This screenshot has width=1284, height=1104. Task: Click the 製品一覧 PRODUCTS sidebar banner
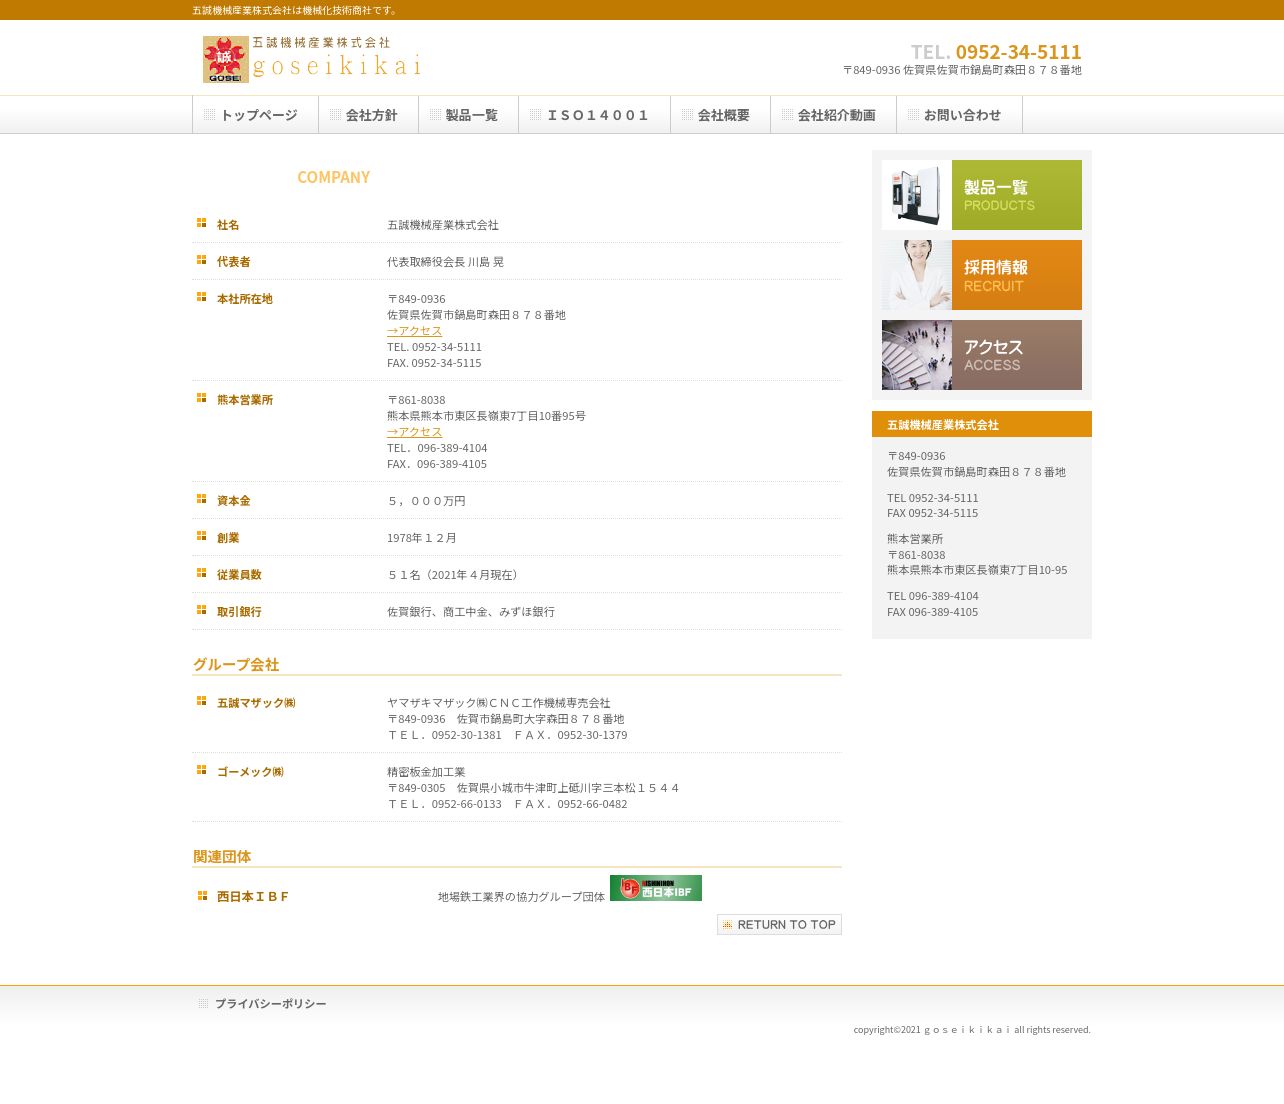click(x=982, y=195)
